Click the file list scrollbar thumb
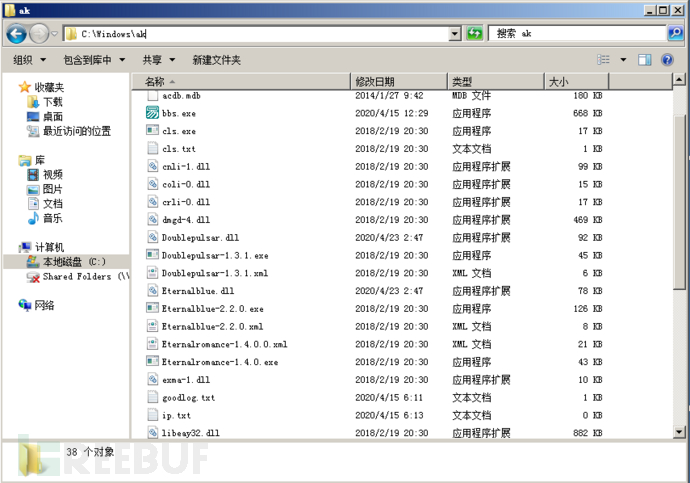 (x=679, y=201)
